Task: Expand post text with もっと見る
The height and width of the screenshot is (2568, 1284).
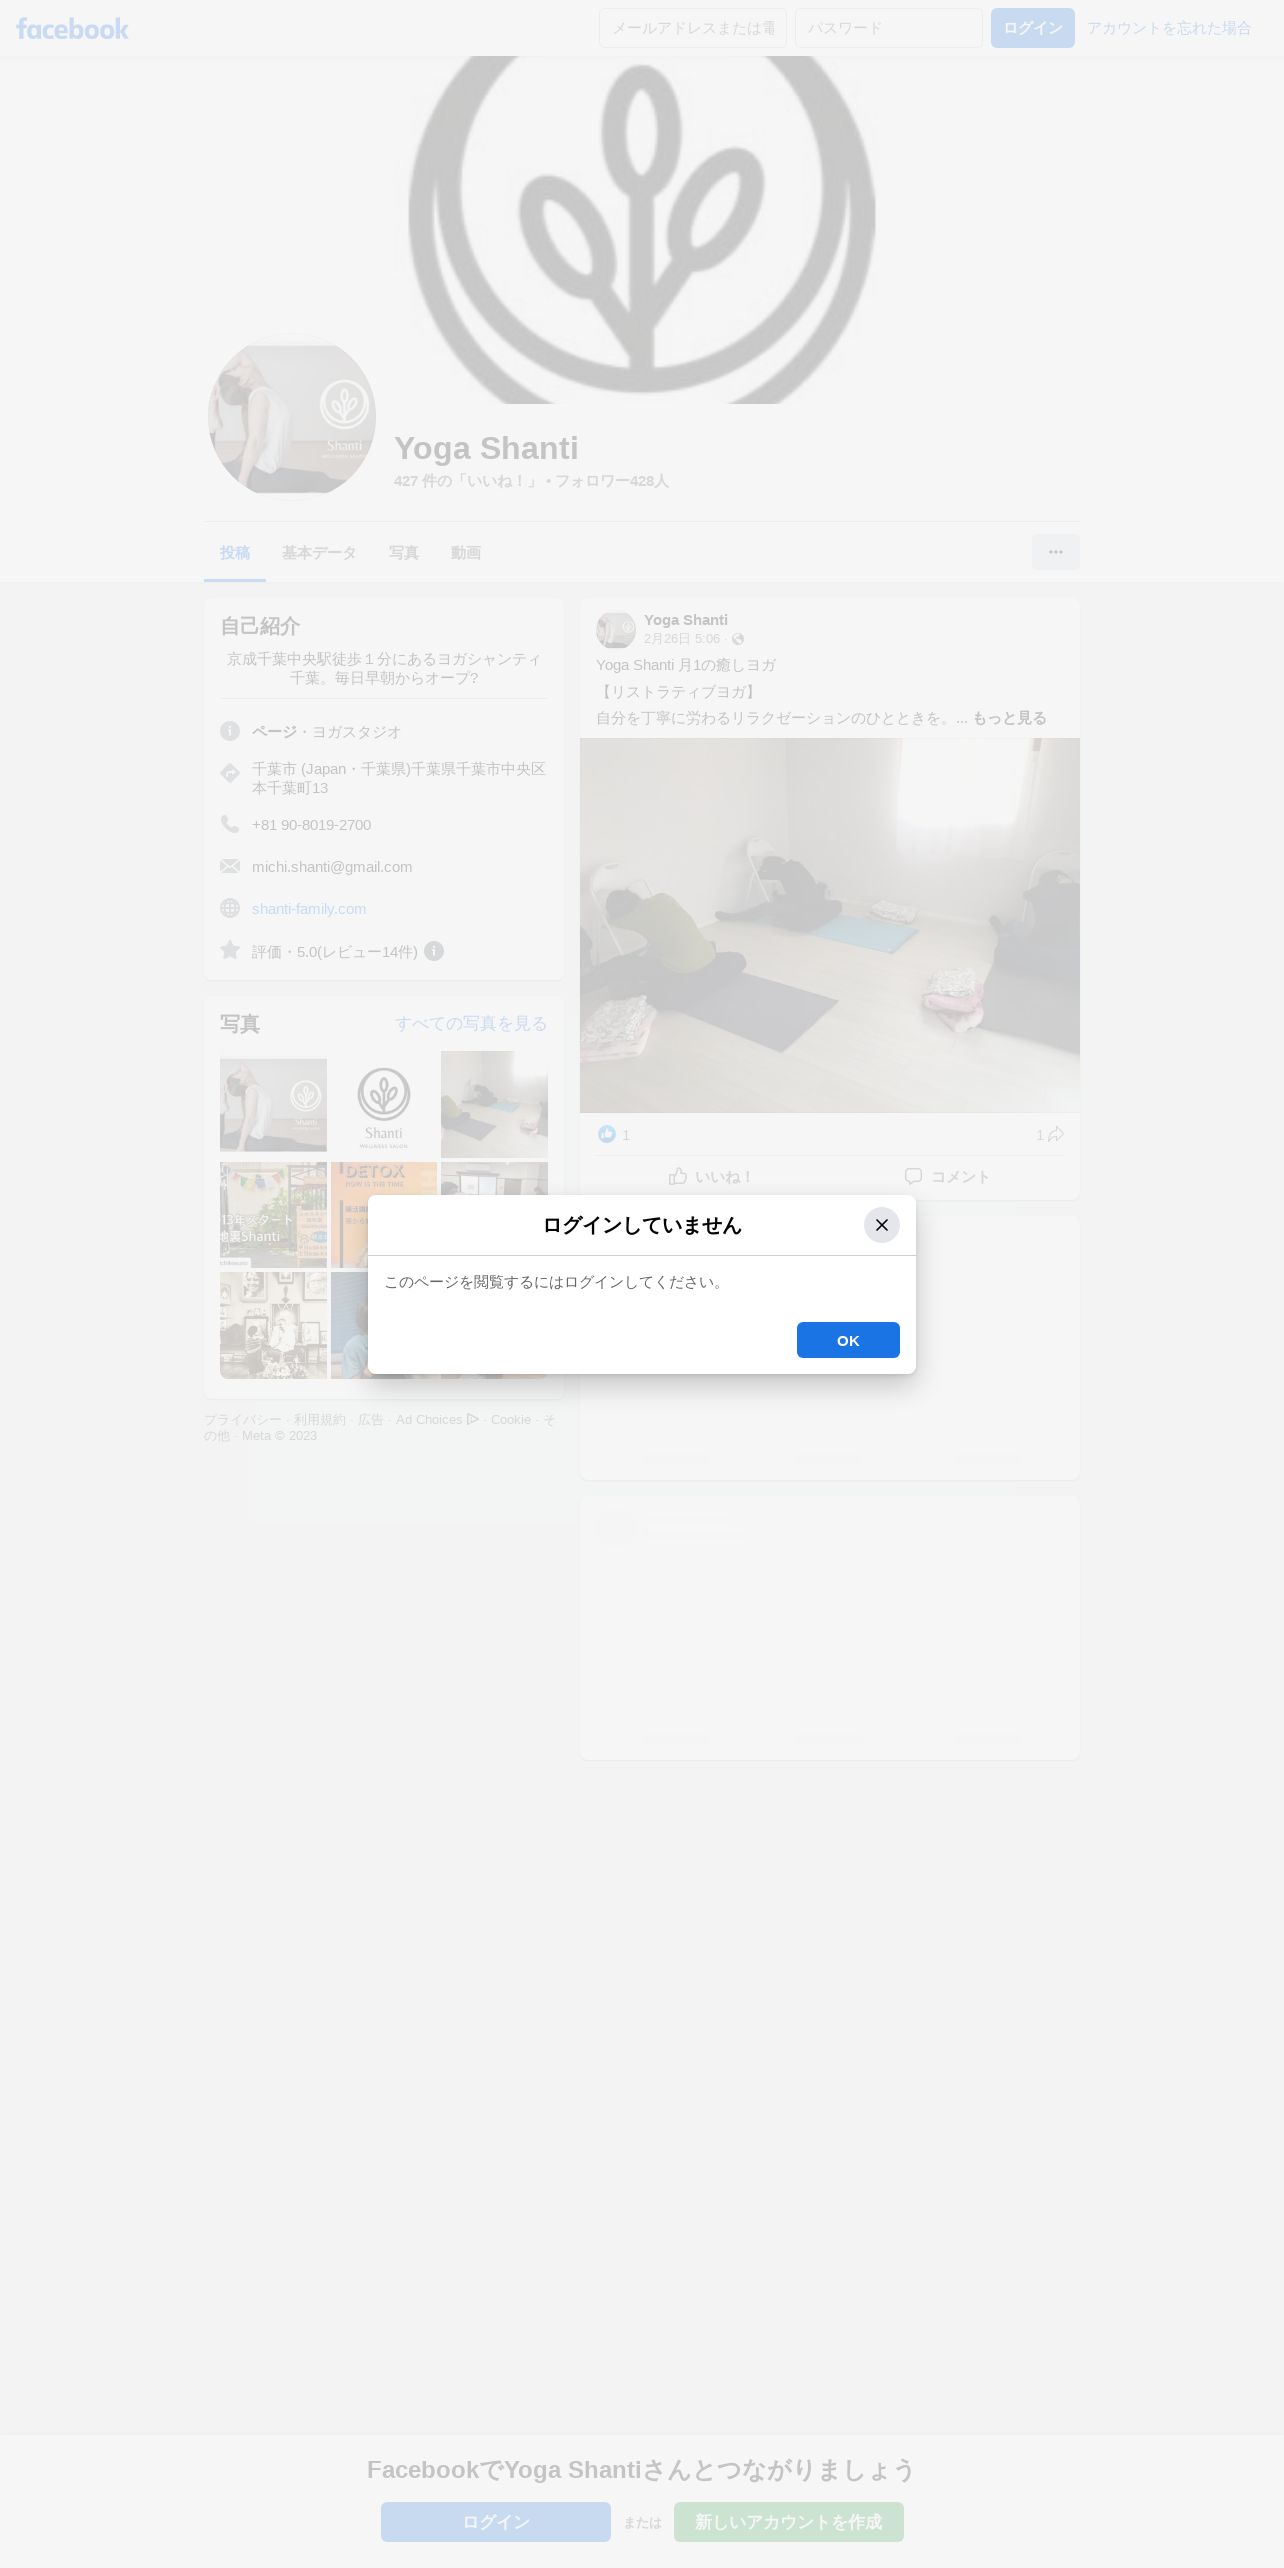Action: coord(1010,718)
